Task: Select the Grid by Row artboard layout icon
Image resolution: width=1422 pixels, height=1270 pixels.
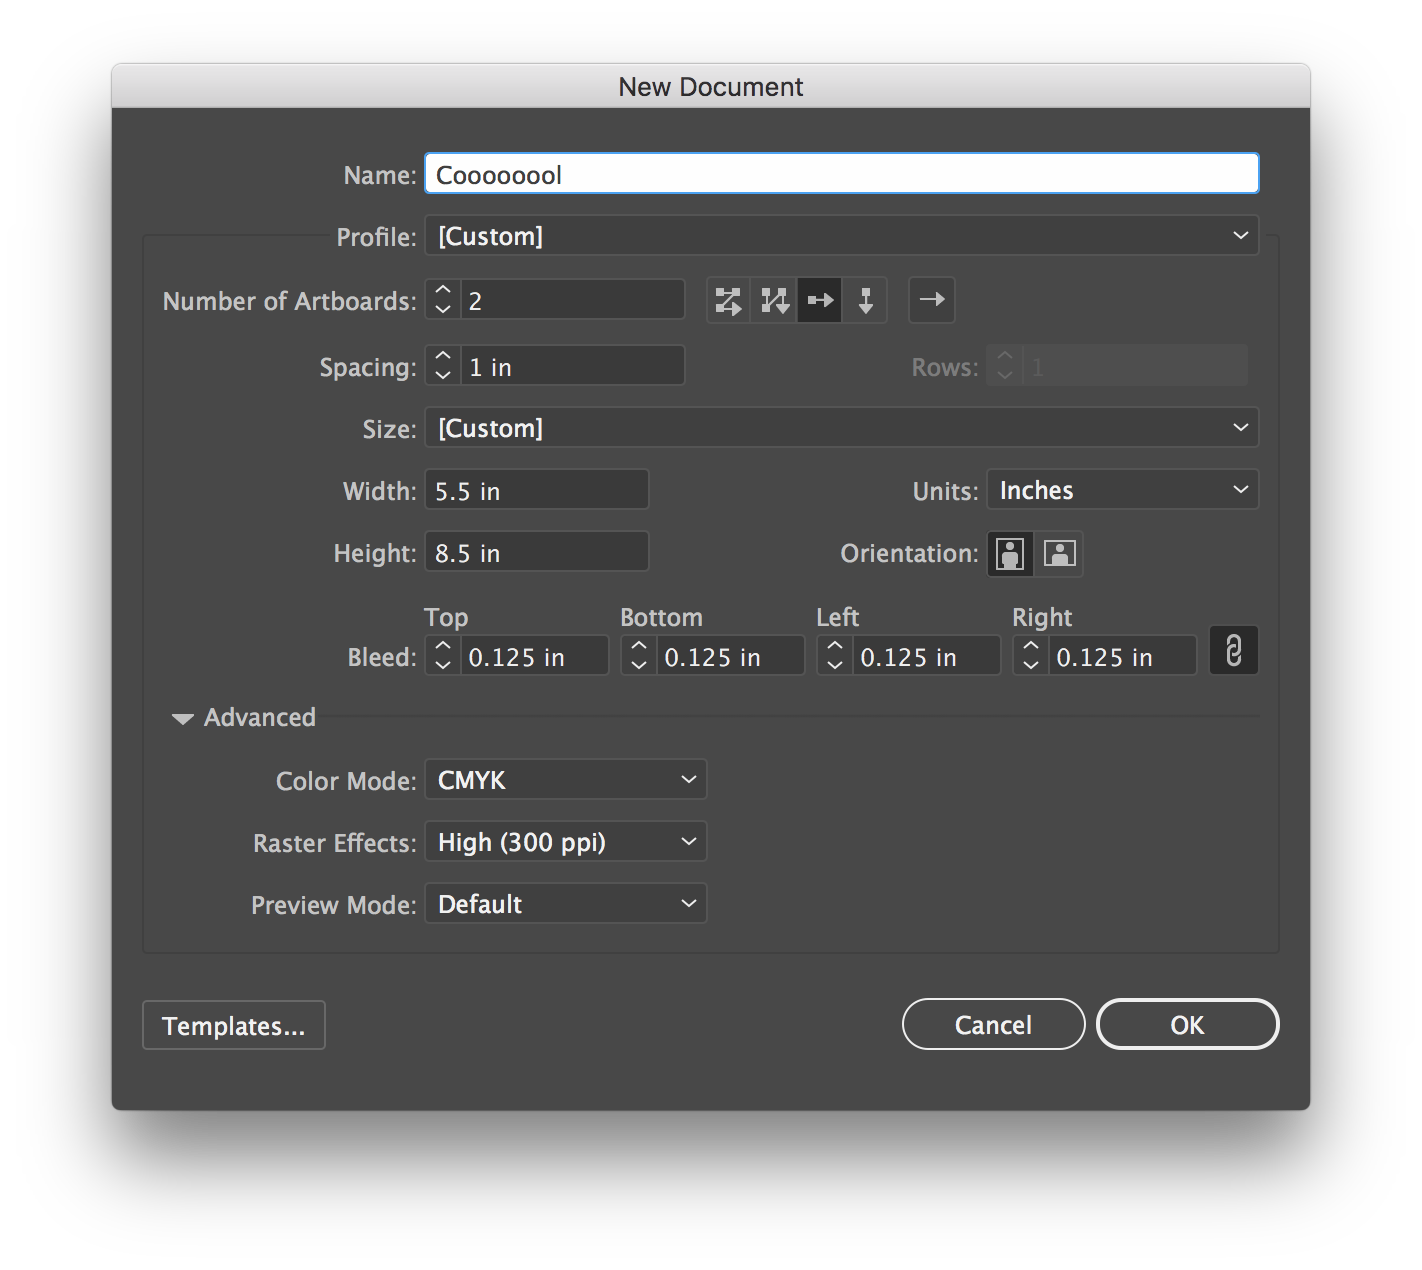Action: pos(728,300)
